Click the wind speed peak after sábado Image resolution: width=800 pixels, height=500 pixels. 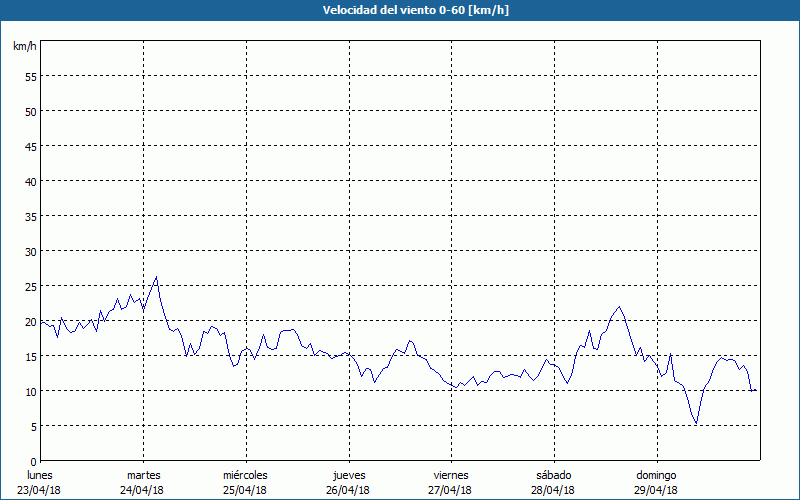[620, 307]
